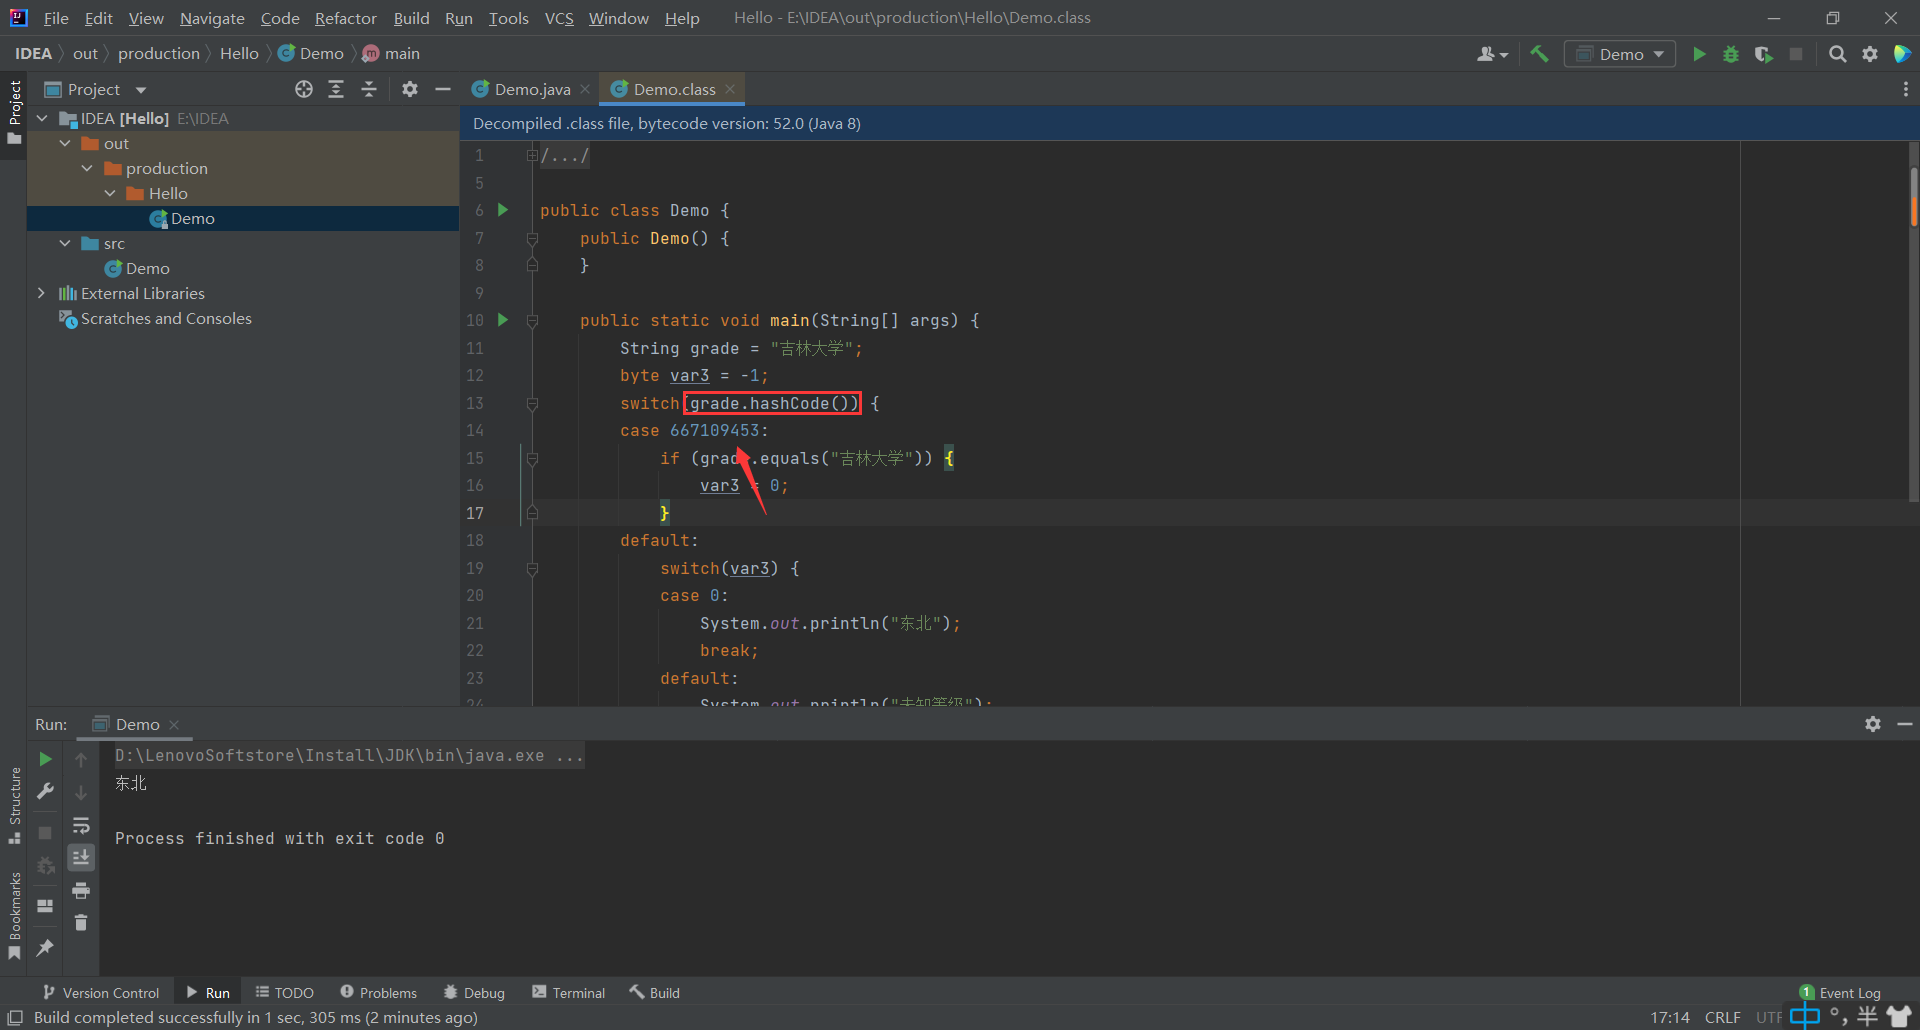Collapse the src folder

tap(65, 243)
